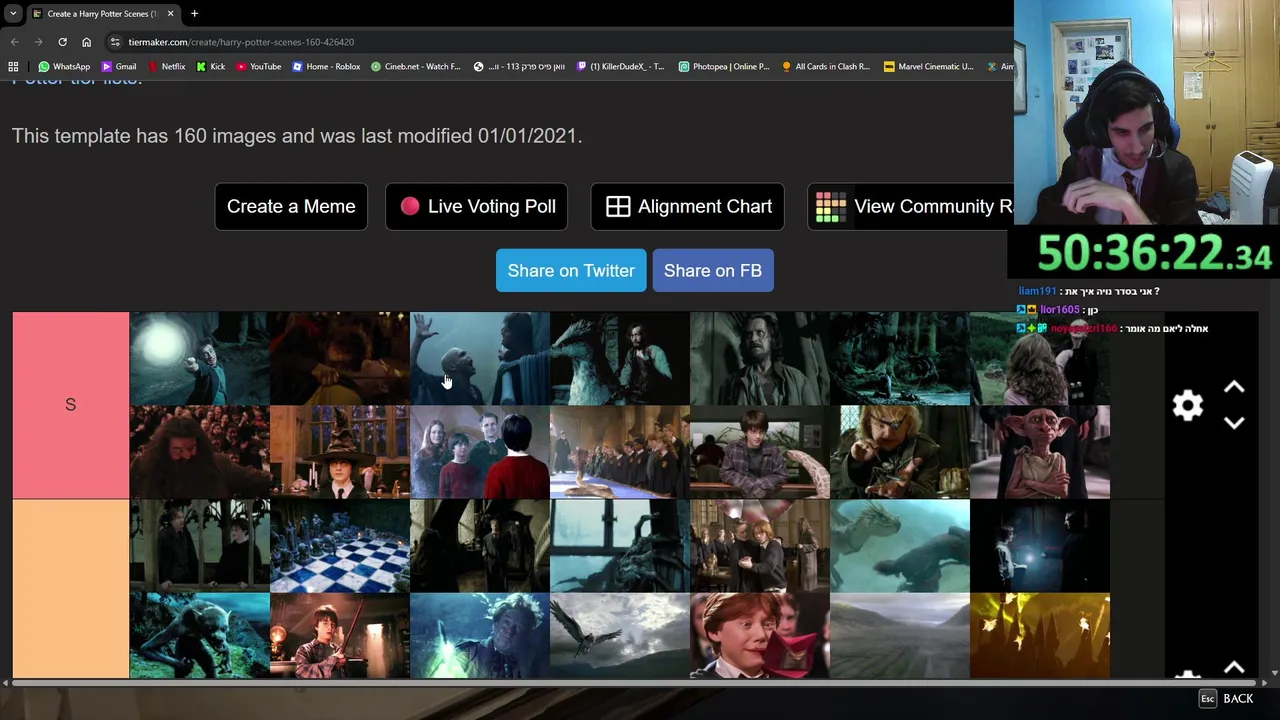Open the All Cards in Clash Royale bookmark
Image resolution: width=1280 pixels, height=720 pixels.
tap(826, 67)
